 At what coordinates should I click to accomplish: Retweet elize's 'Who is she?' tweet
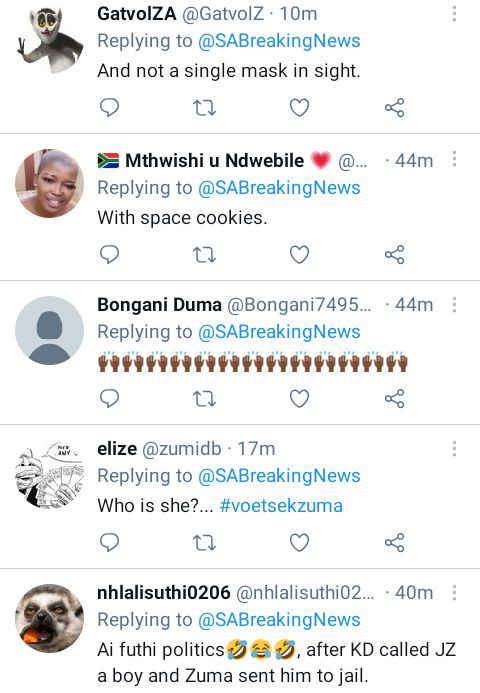(x=205, y=543)
